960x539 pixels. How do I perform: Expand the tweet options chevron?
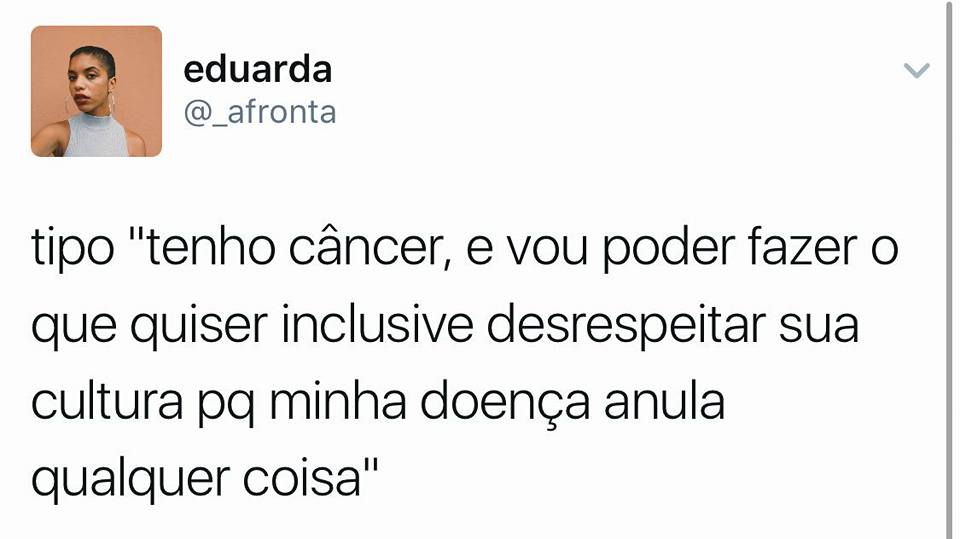point(917,70)
